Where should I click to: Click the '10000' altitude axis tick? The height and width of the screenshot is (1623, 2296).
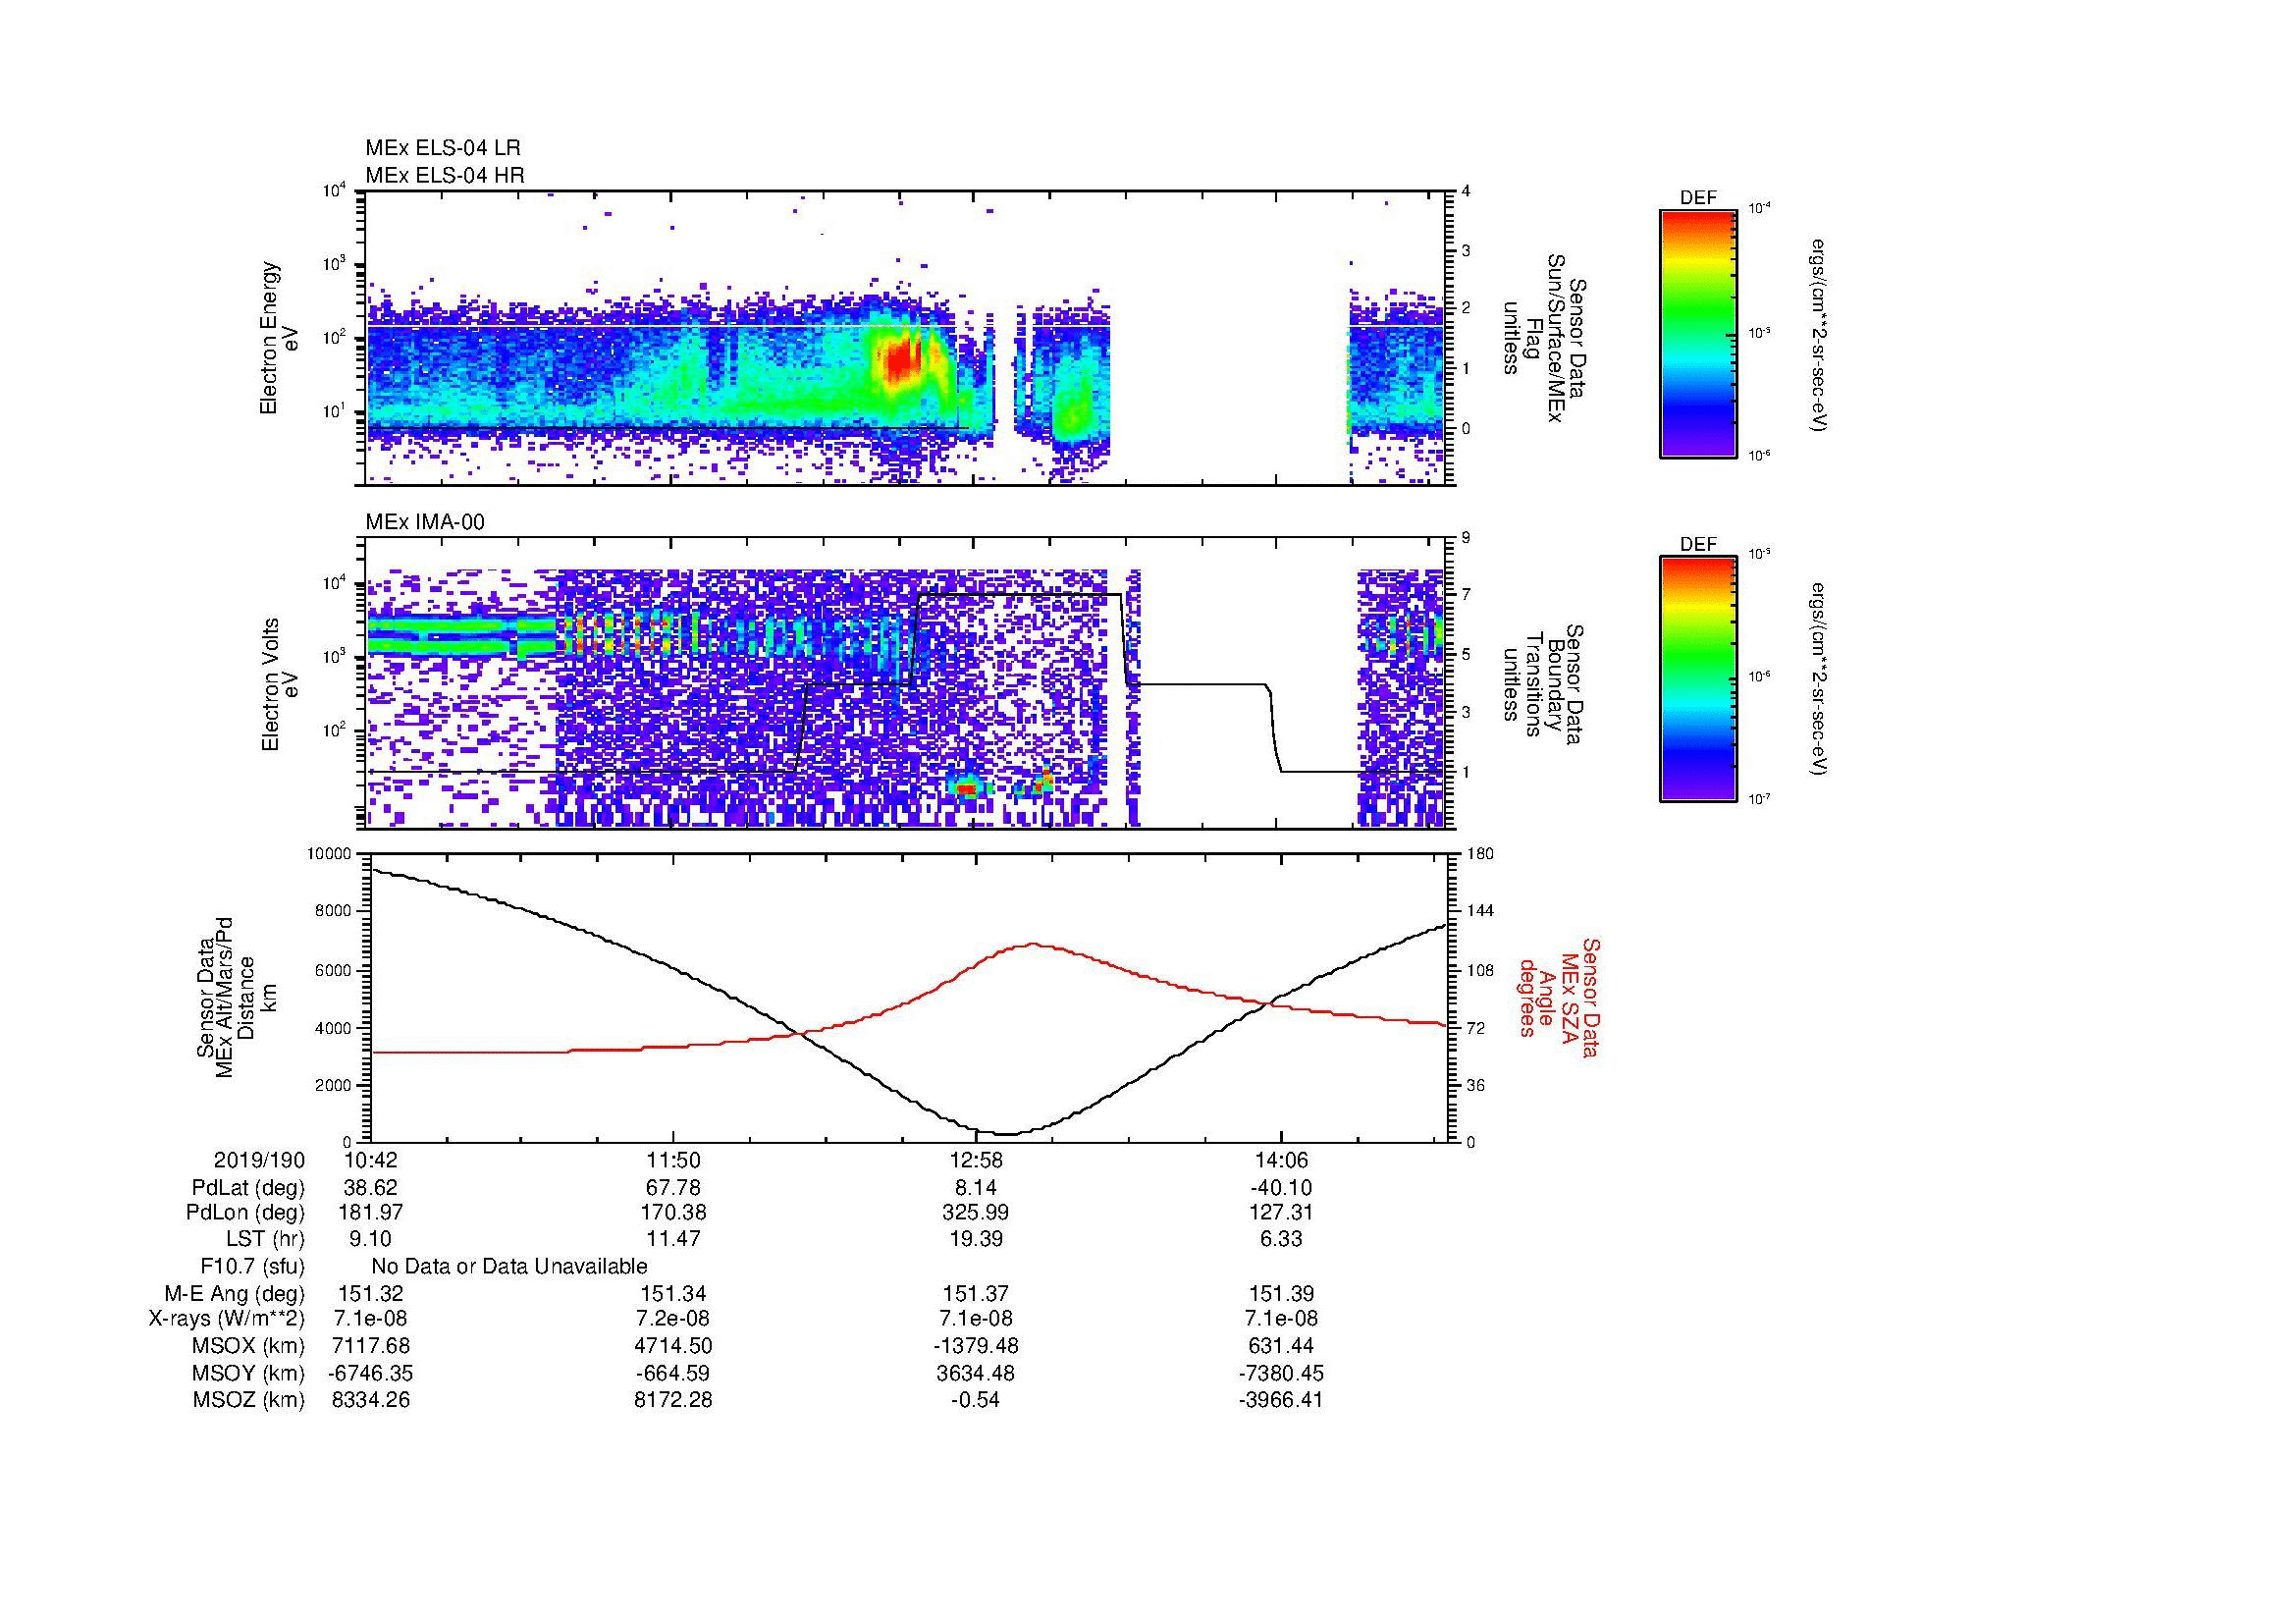330,854
